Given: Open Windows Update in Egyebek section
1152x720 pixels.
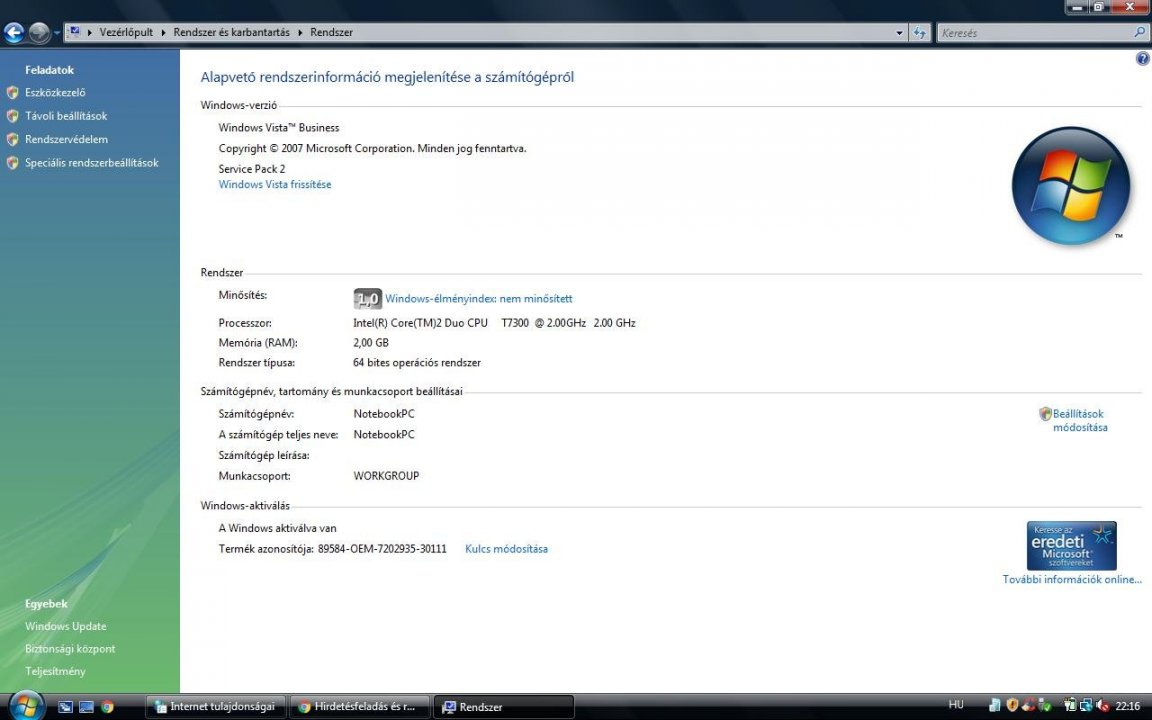Looking at the screenshot, I should click(x=65, y=627).
